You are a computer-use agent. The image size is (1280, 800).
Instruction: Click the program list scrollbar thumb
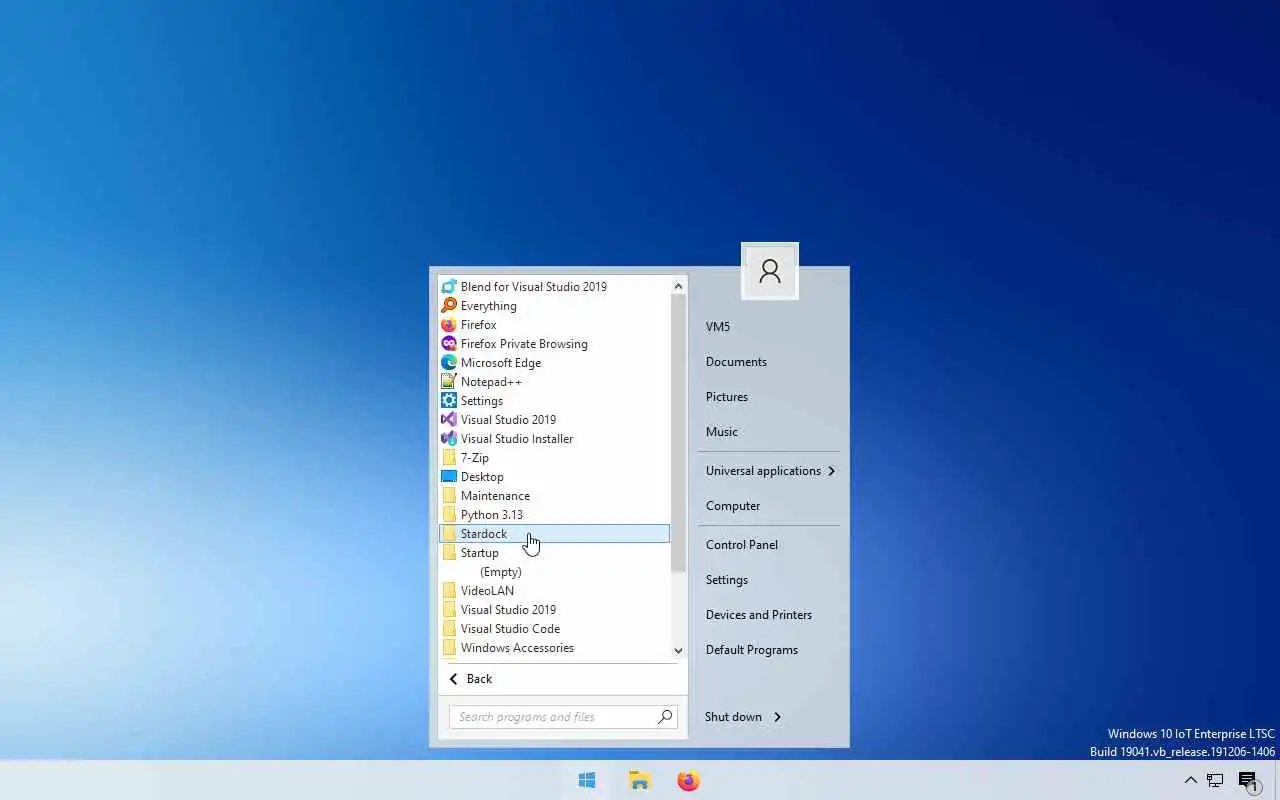point(678,433)
